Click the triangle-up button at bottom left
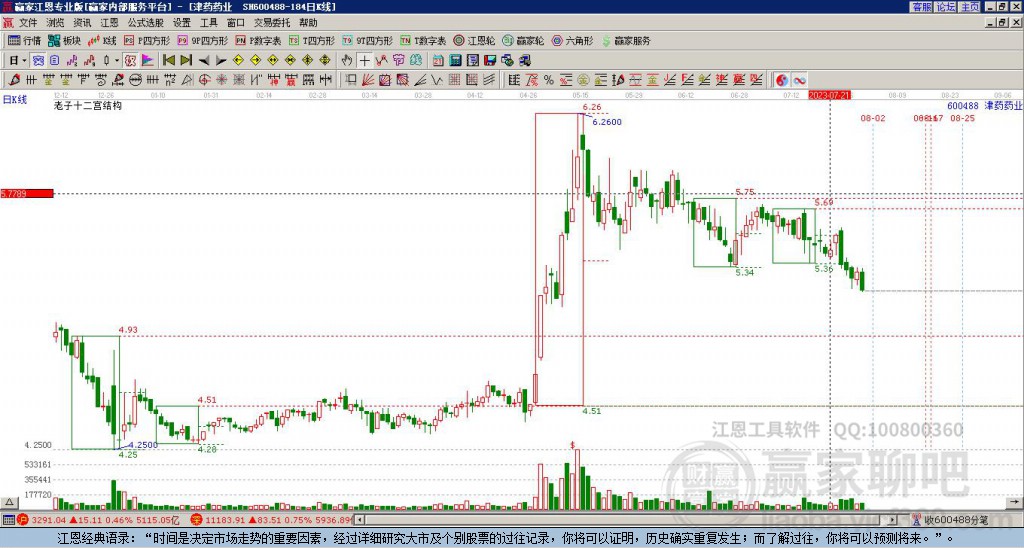 pyautogui.click(x=8, y=502)
